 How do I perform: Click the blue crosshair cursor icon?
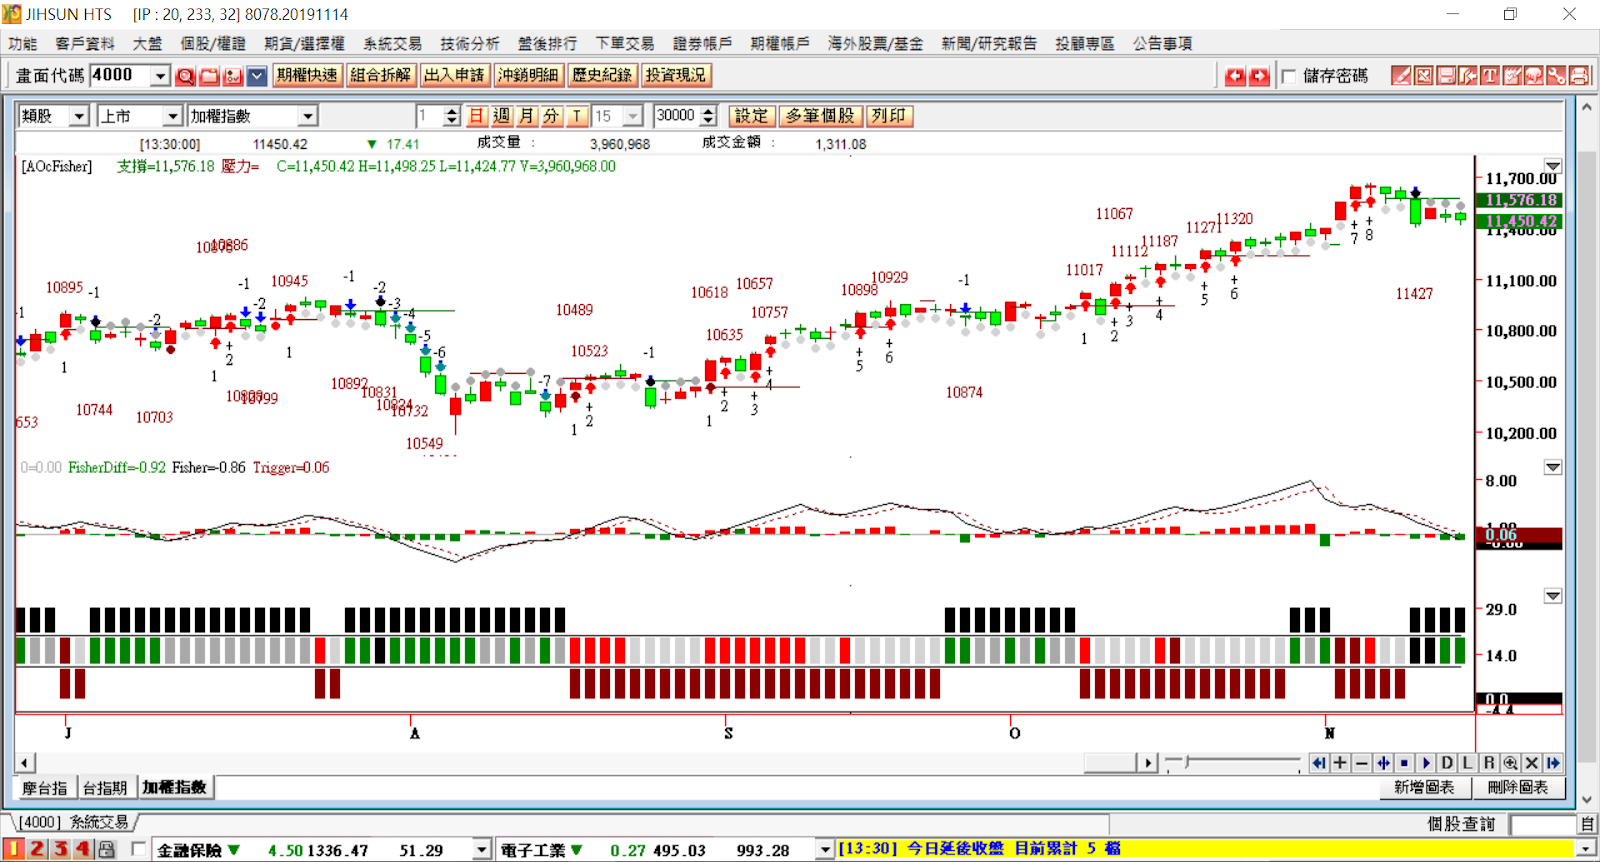1383,763
